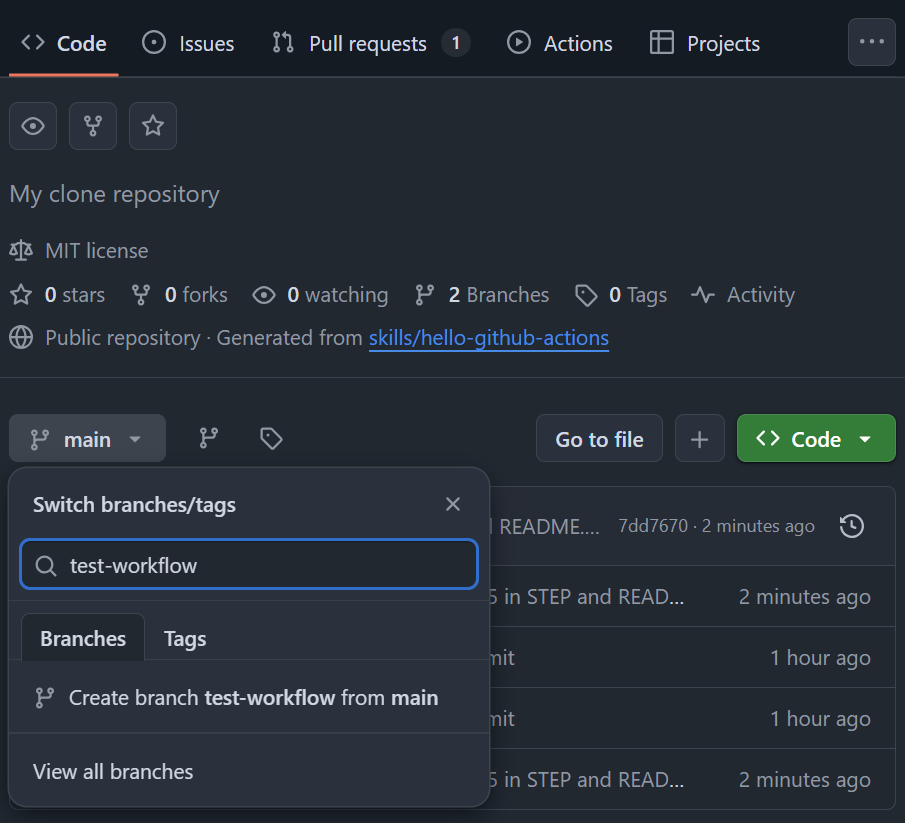This screenshot has width=905, height=823.
Task: Click the plus add file button
Action: tap(700, 439)
